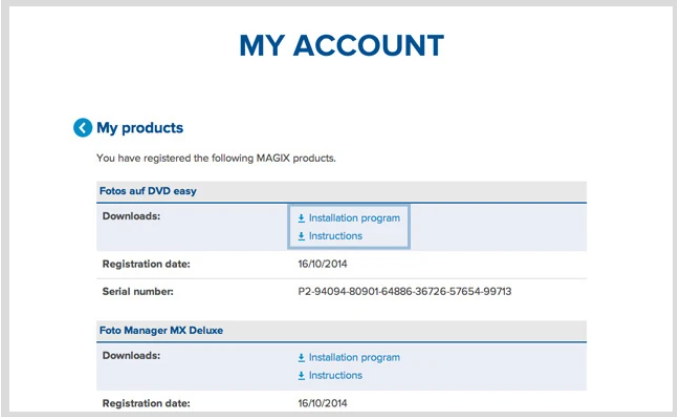Click download icon for Fotos auf DVD Instructions
This screenshot has height=417, width=677.
point(301,236)
